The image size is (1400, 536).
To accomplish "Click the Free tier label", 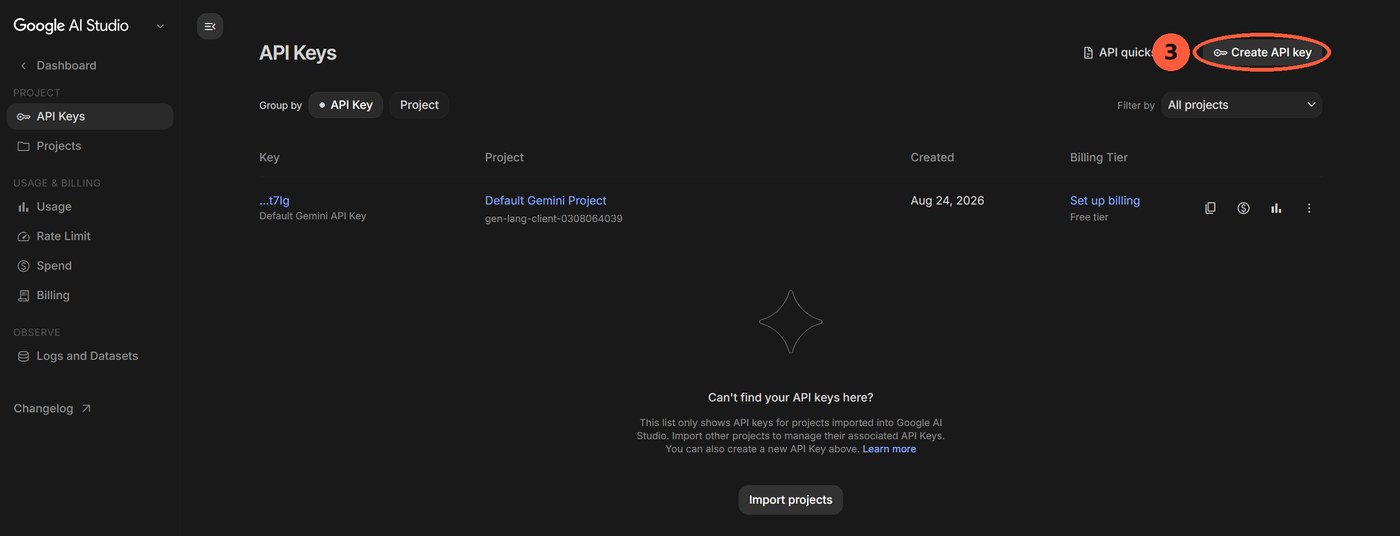I will [1089, 217].
